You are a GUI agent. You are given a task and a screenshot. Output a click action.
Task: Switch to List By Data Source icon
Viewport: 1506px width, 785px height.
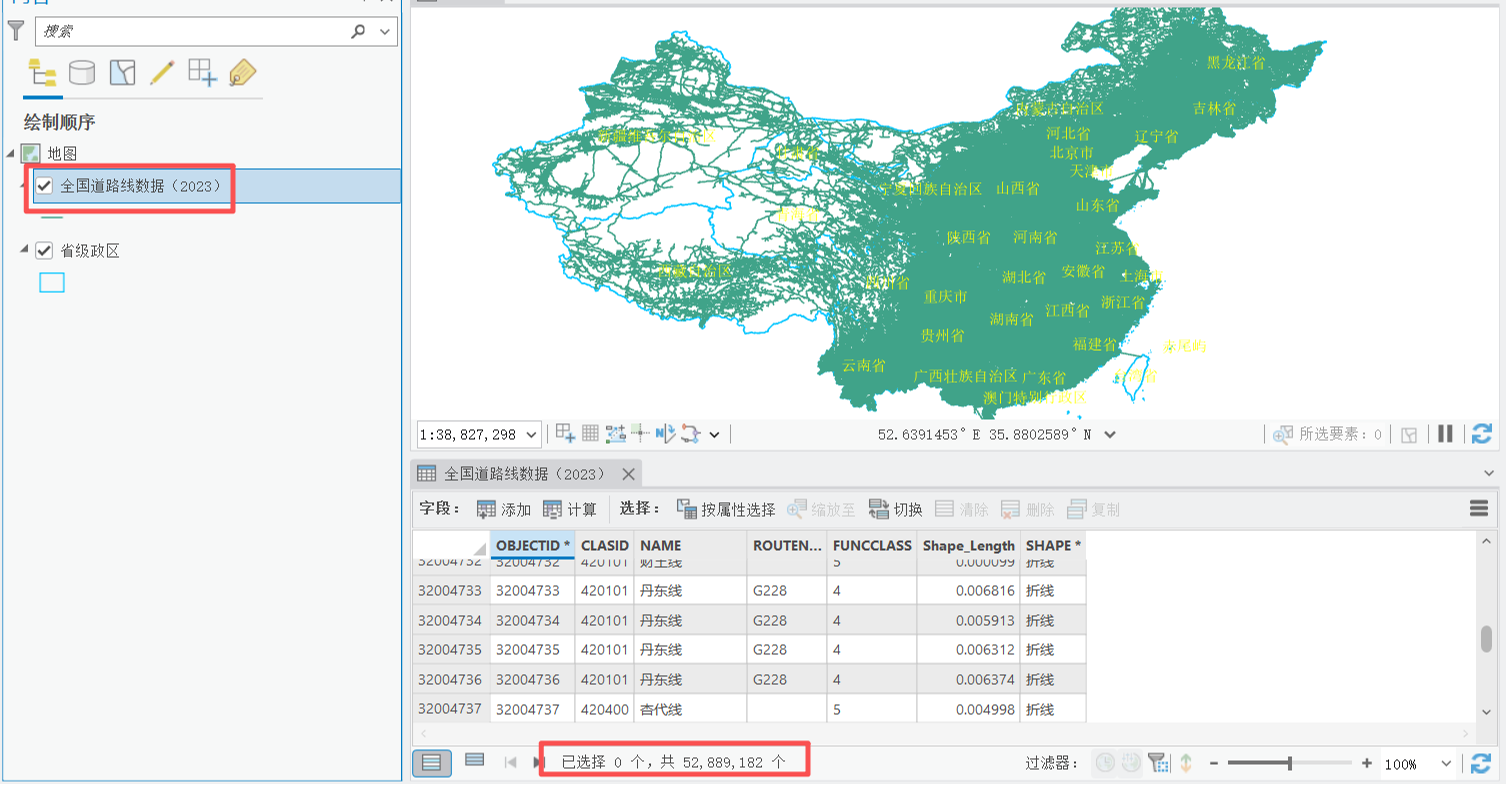click(x=82, y=73)
